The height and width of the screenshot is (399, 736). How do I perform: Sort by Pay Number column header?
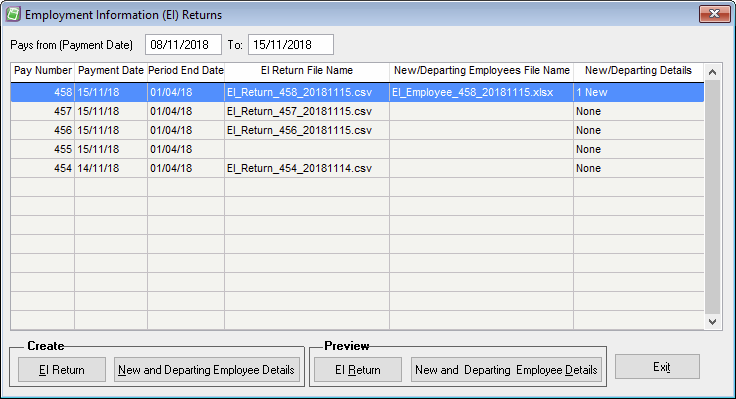[43, 70]
